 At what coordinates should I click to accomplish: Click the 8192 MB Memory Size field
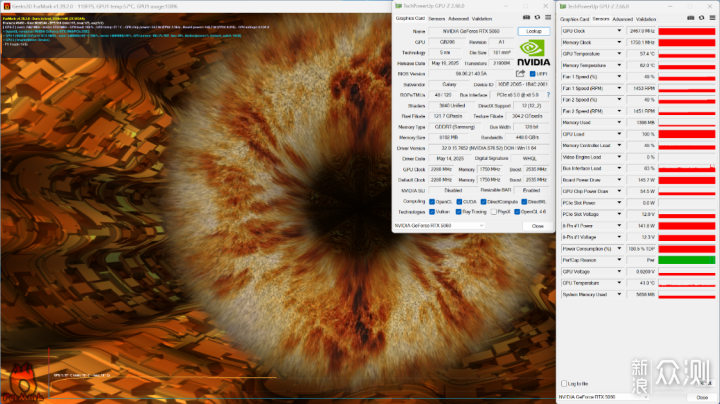[x=448, y=137]
